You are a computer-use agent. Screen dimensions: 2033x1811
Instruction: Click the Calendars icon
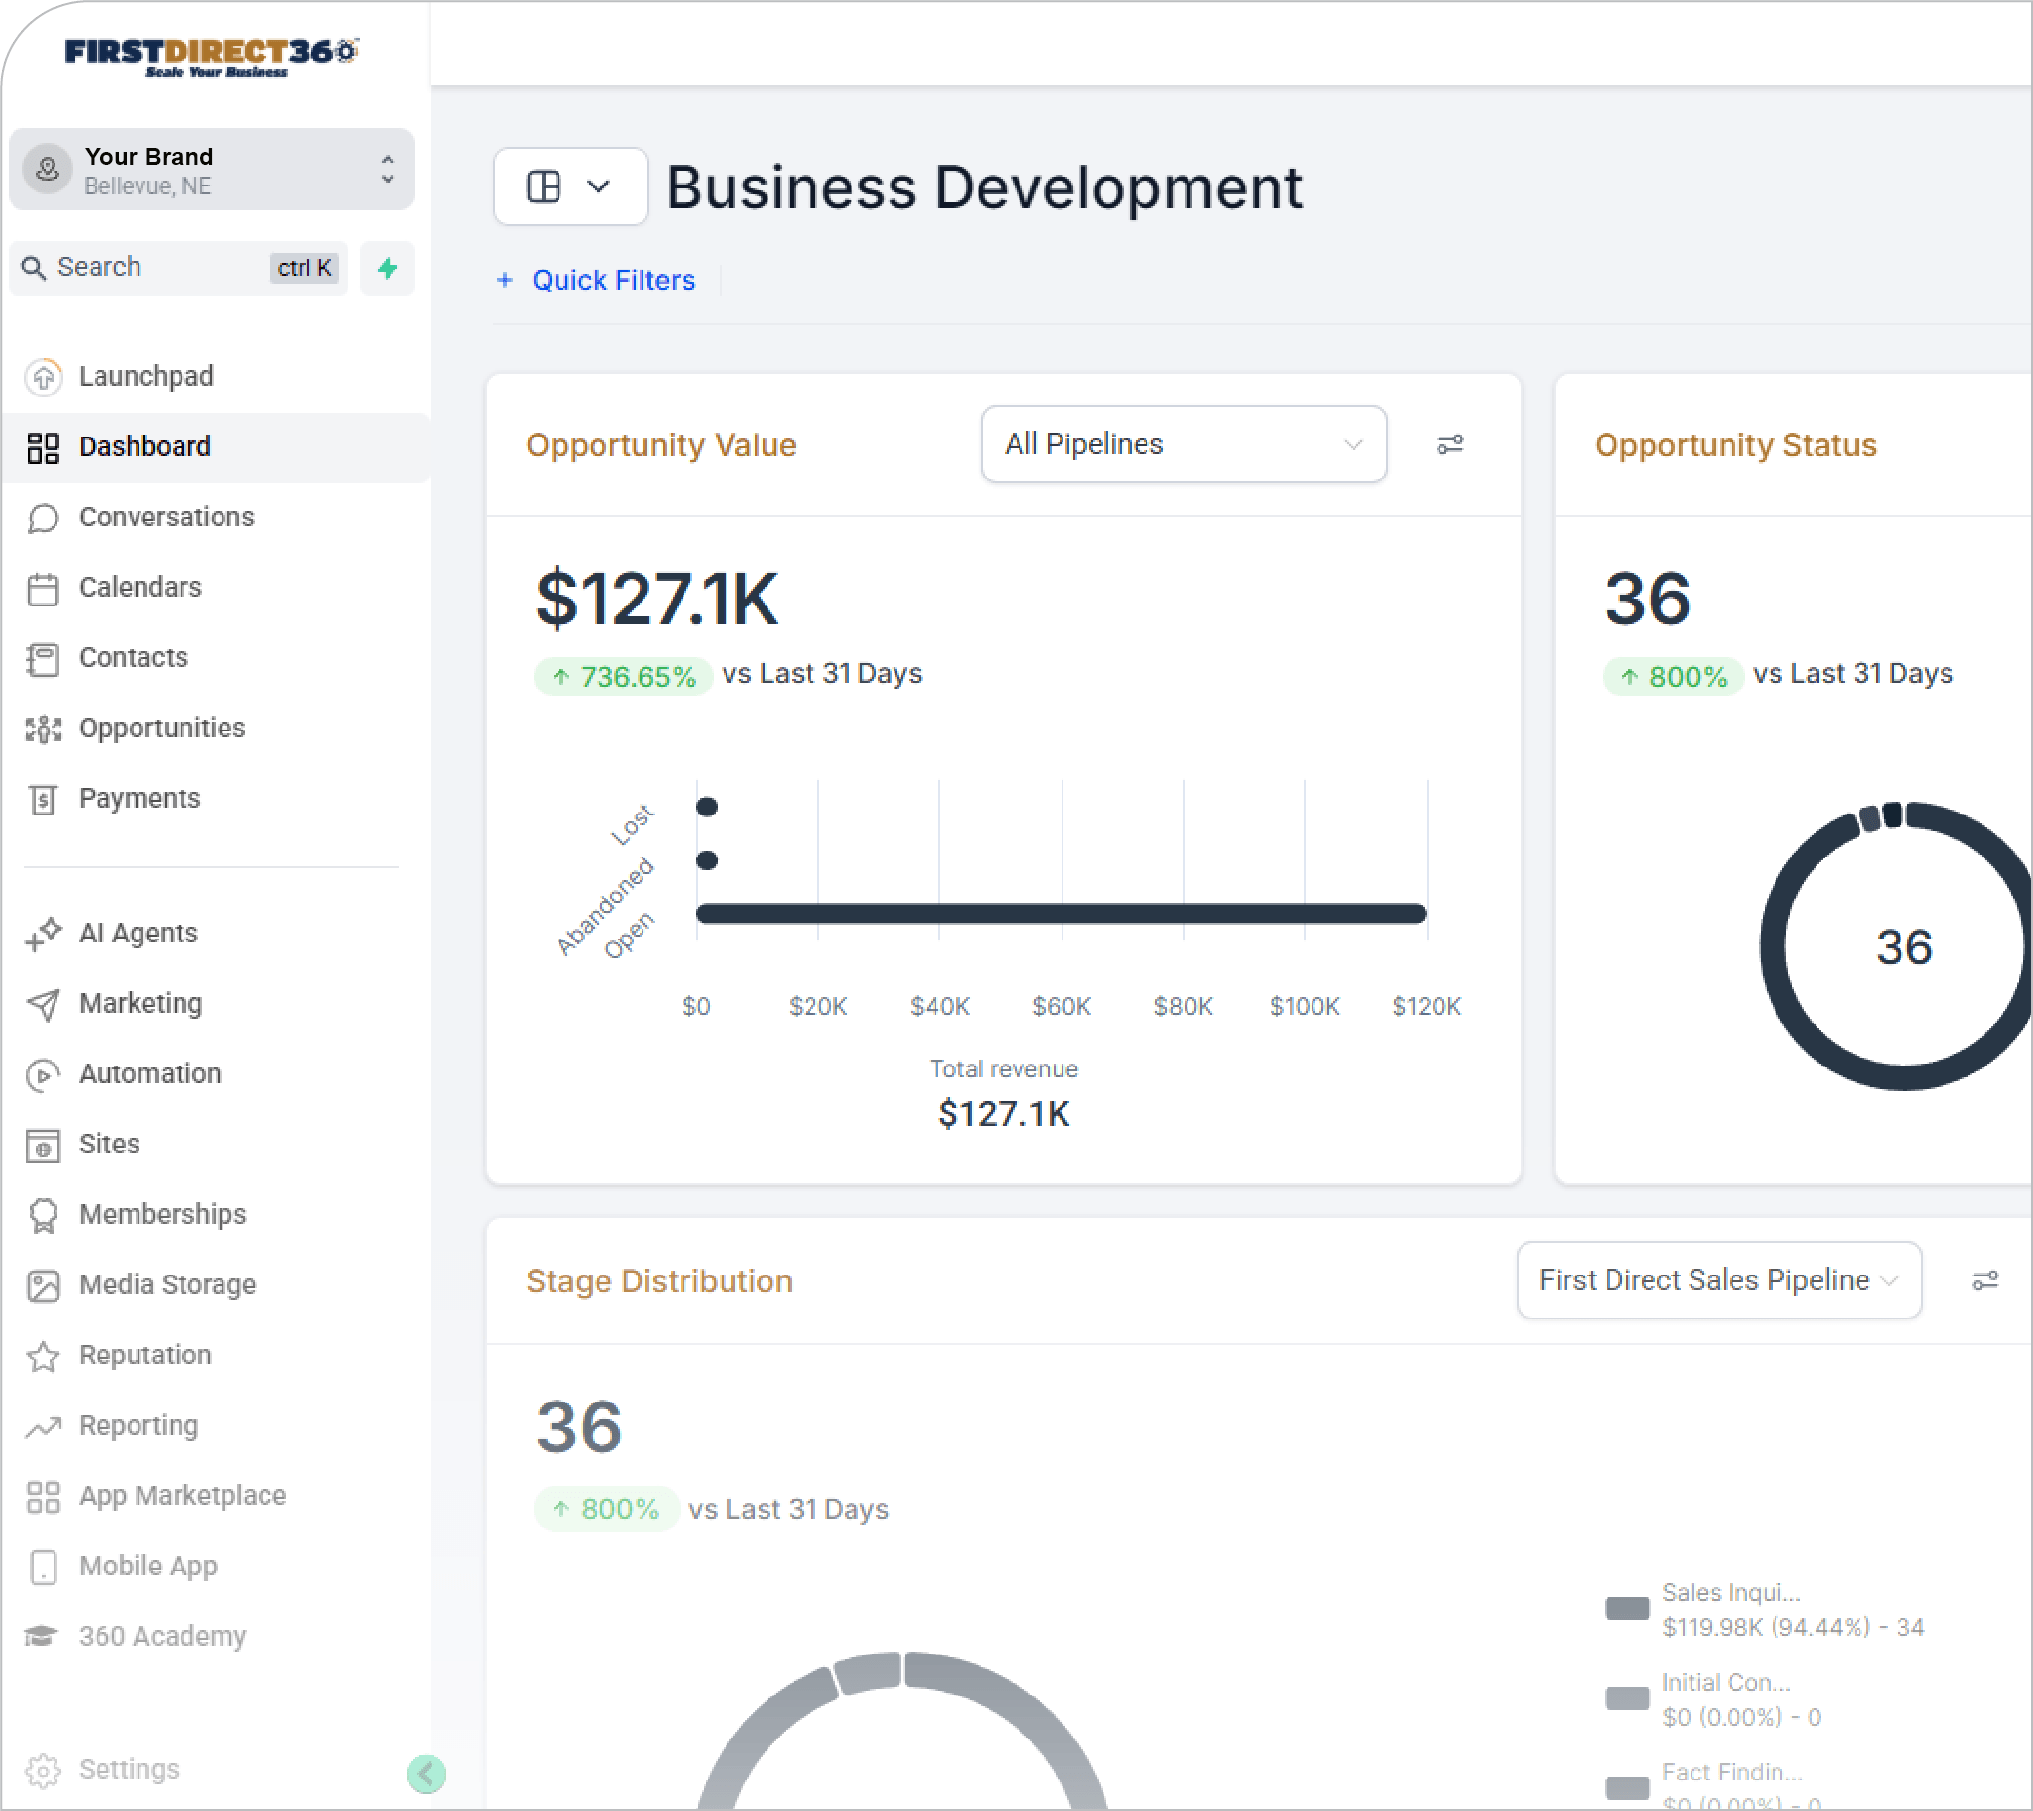[43, 589]
